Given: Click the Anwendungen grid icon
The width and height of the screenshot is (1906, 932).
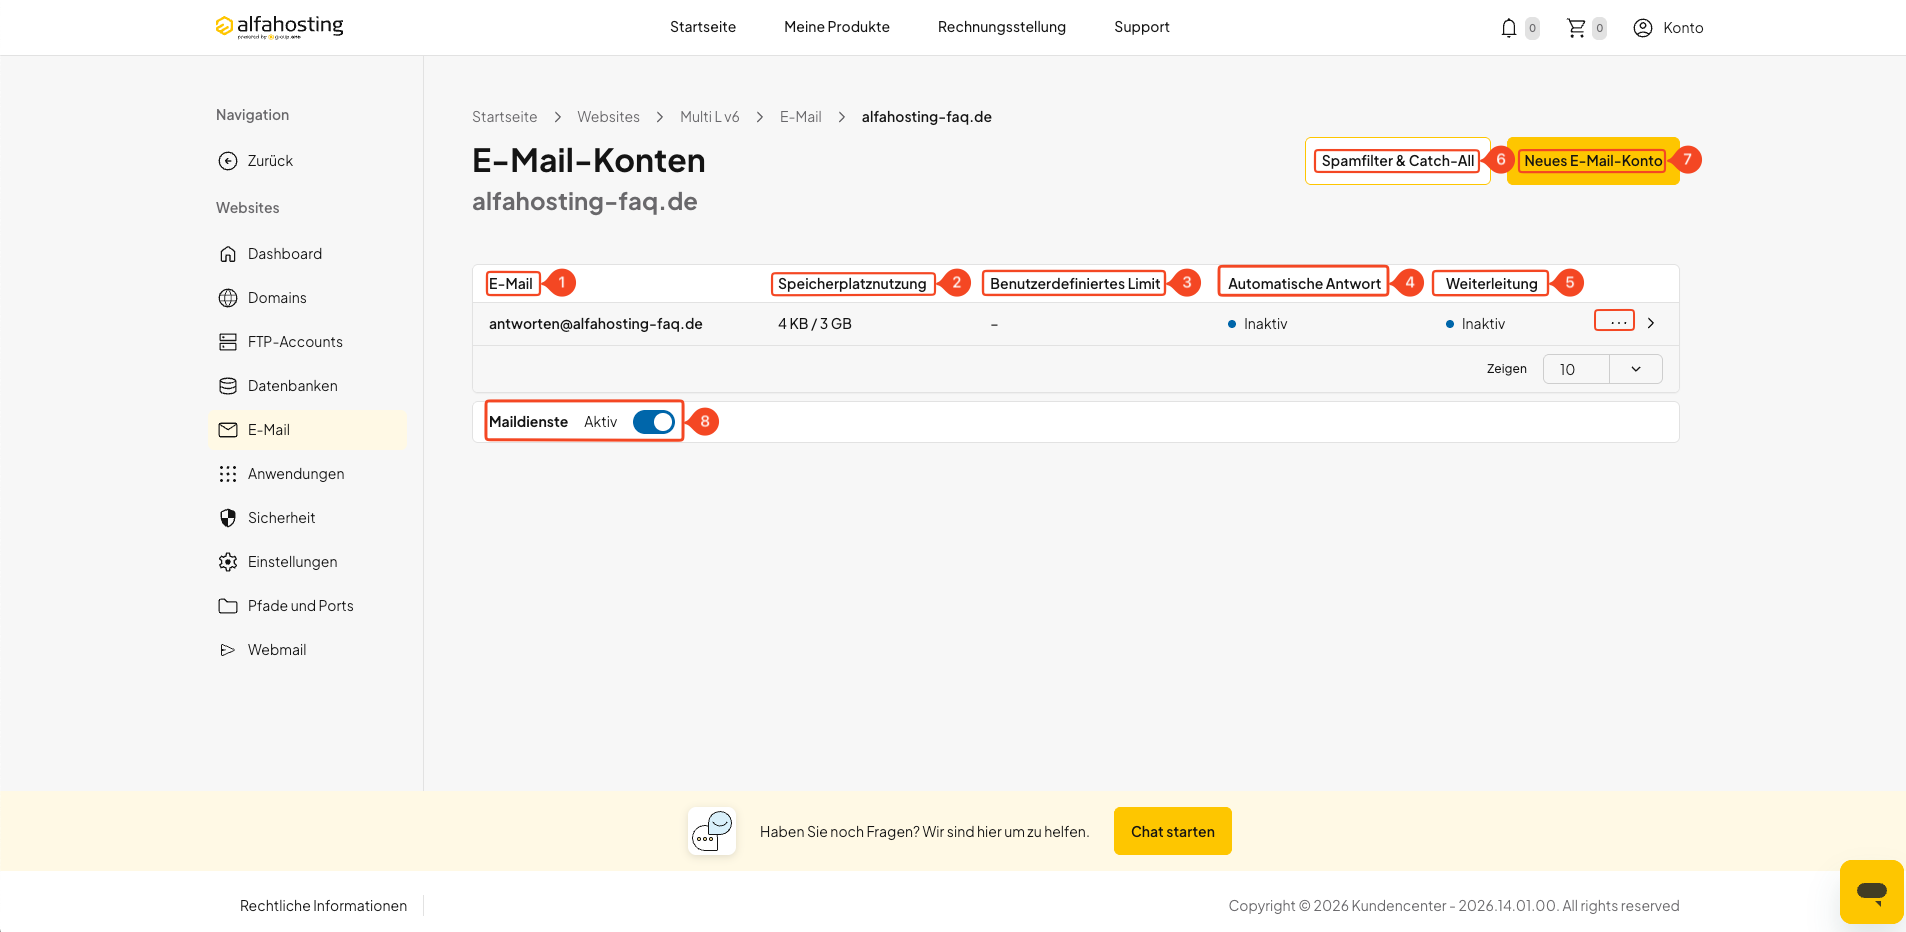Looking at the screenshot, I should click(x=228, y=474).
